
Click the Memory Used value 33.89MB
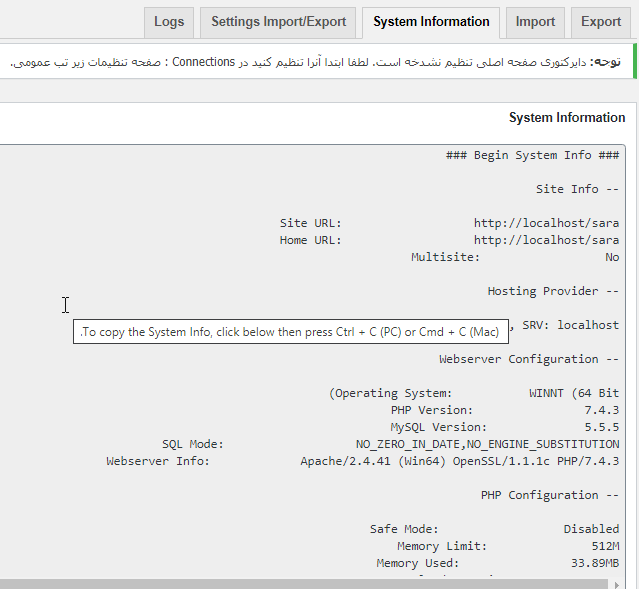(x=595, y=563)
